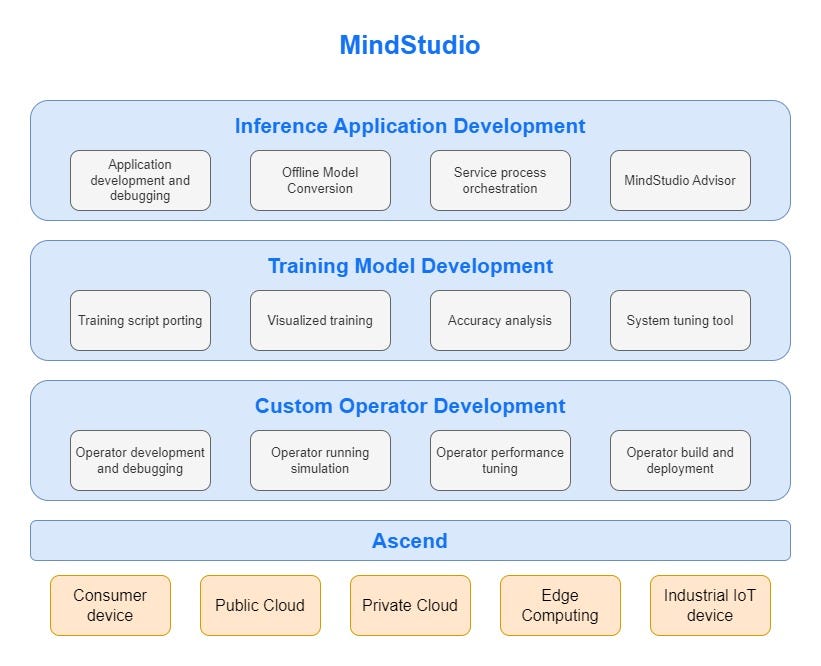Select the Private Cloud box
821x666 pixels.
coord(410,605)
